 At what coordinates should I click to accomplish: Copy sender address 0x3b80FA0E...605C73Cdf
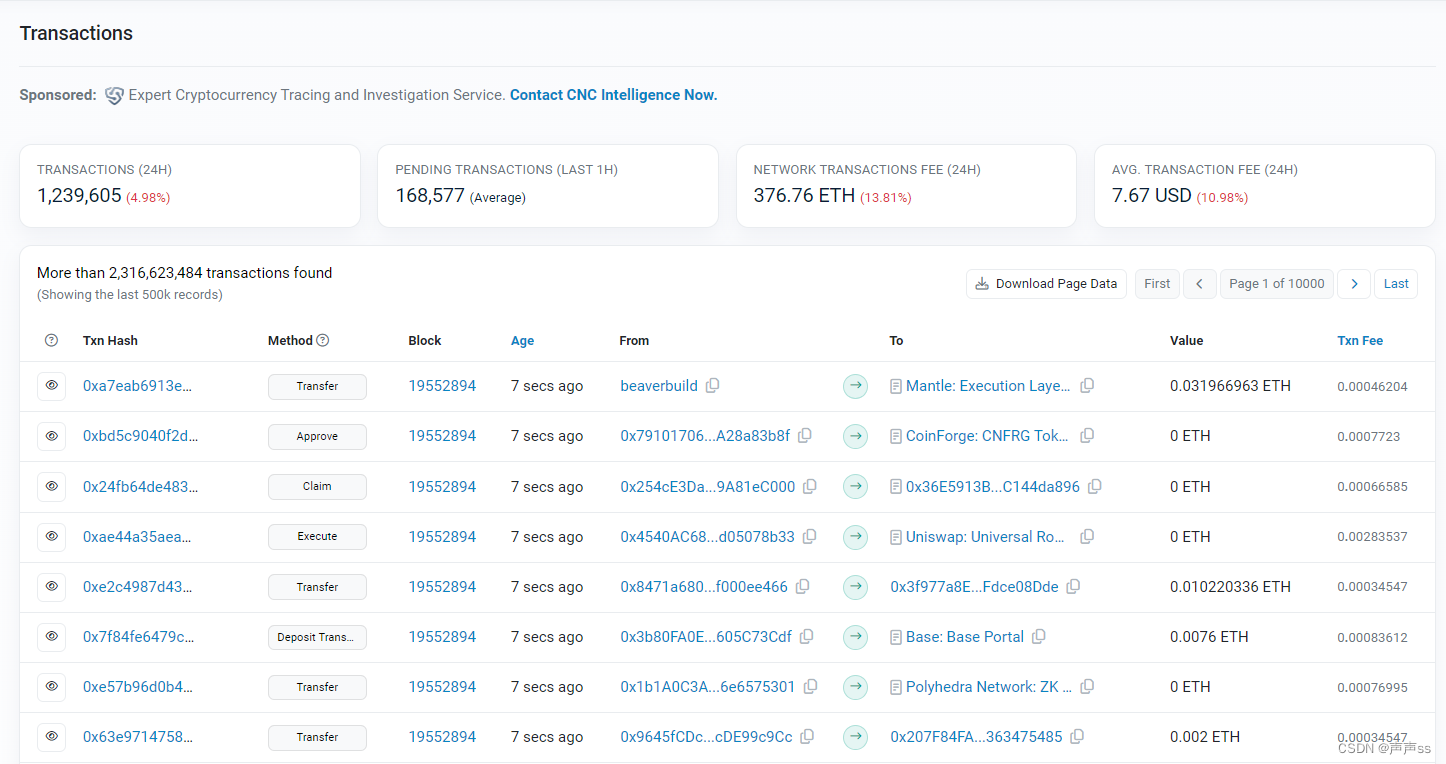[x=806, y=636]
